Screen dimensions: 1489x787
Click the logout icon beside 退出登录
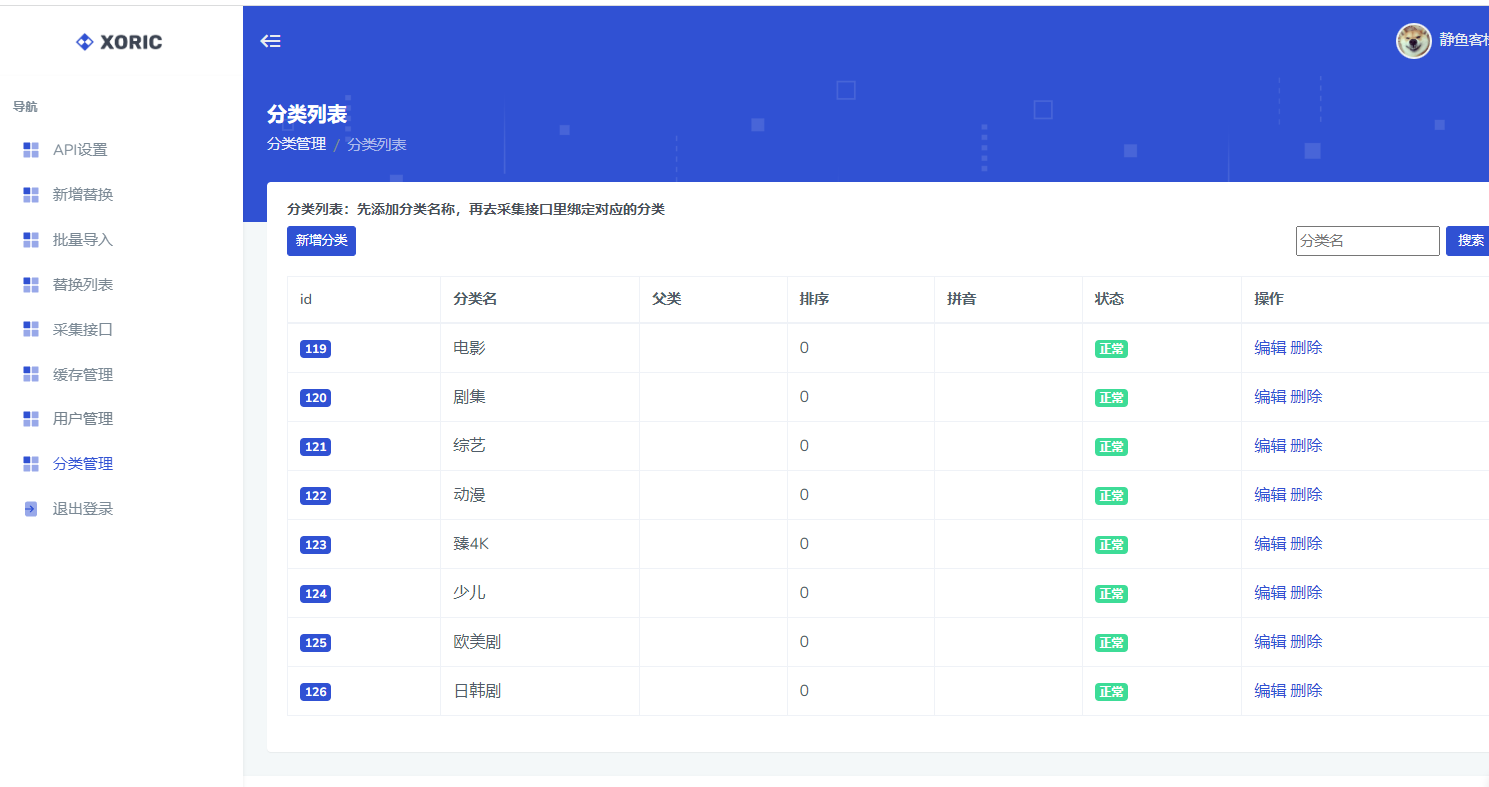(x=31, y=509)
